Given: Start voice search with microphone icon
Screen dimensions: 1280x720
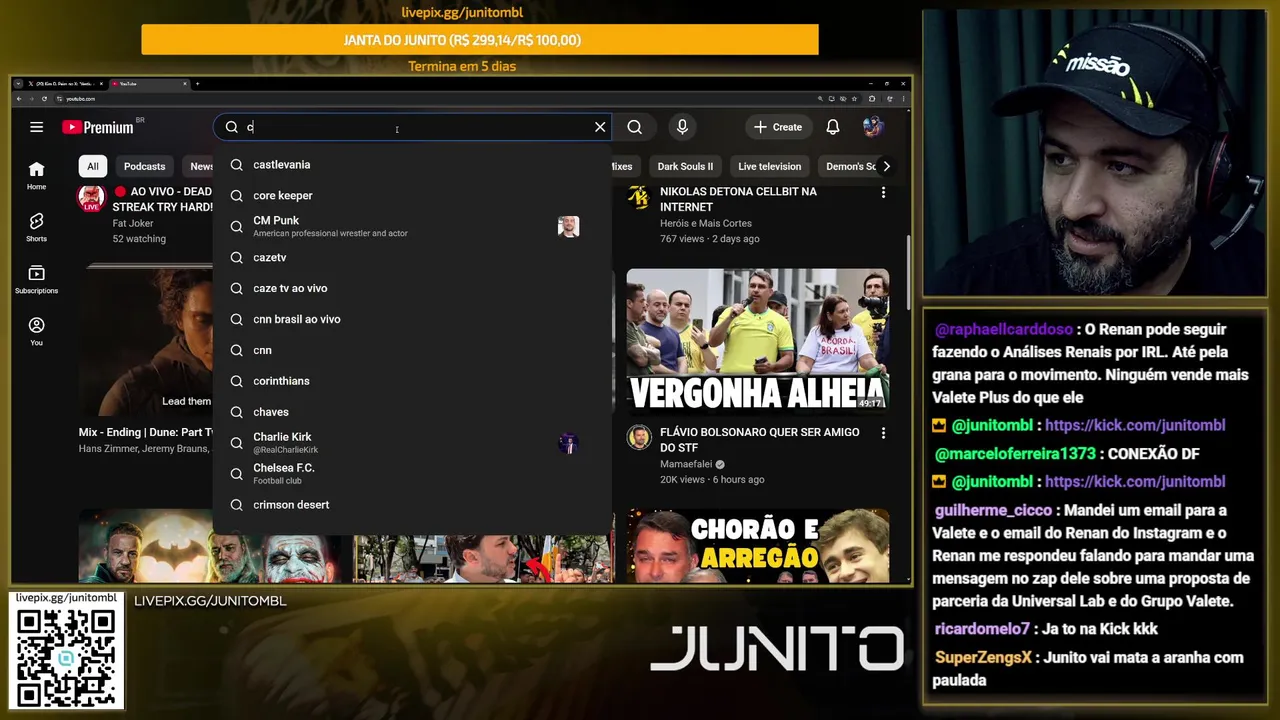Looking at the screenshot, I should (682, 127).
